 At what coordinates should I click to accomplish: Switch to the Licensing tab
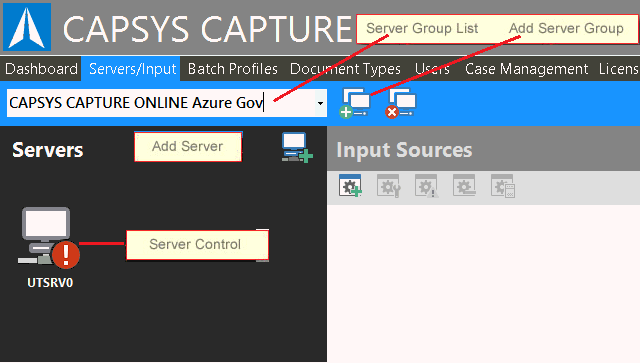pyautogui.click(x=618, y=69)
